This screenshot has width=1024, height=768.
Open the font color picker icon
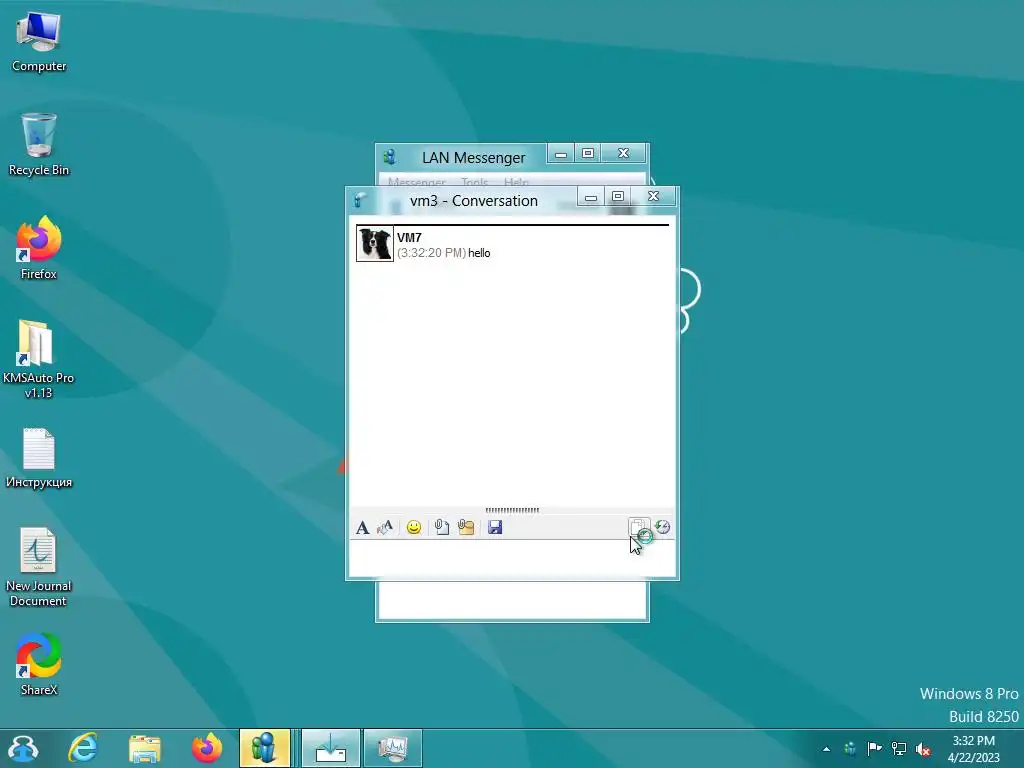(385, 527)
